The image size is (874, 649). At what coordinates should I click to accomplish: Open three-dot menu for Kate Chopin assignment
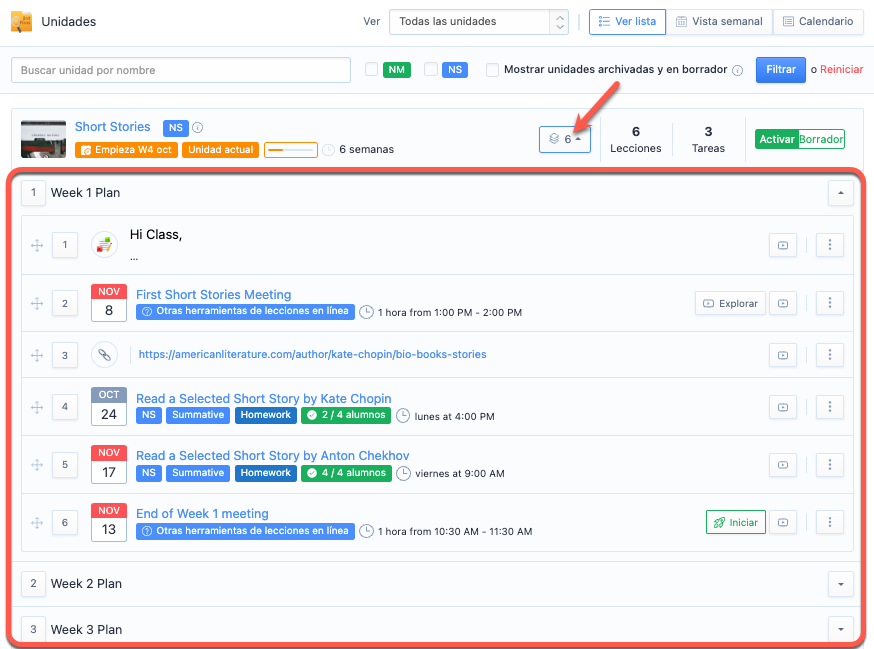pos(830,406)
